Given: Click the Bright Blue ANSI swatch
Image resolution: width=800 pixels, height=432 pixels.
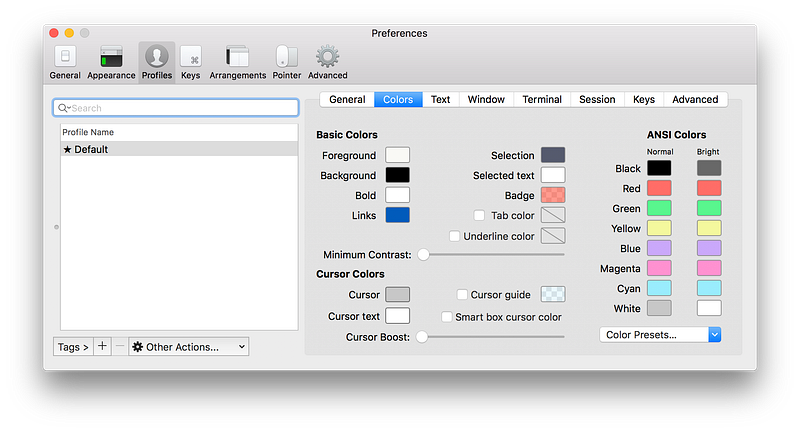Looking at the screenshot, I should [709, 248].
